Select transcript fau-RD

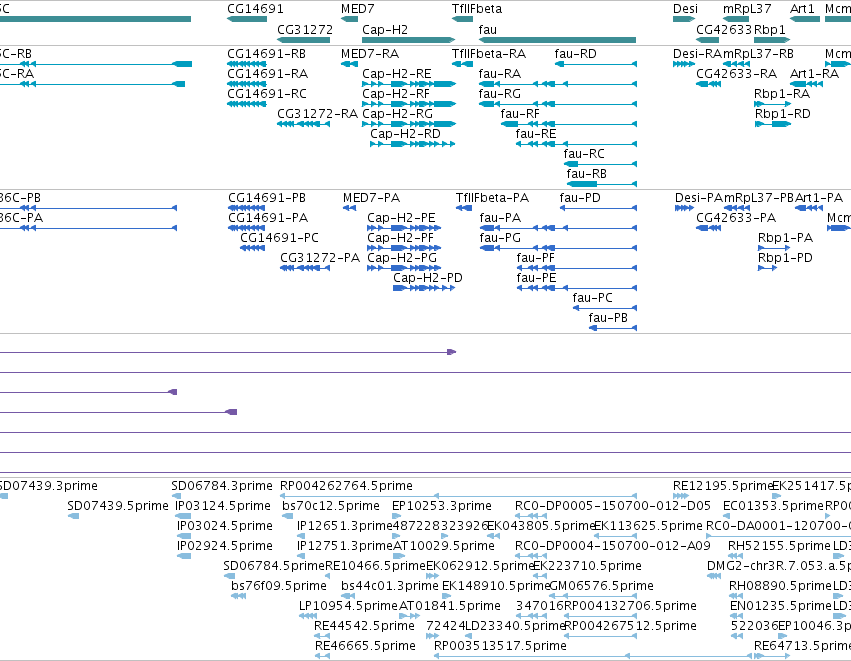coord(596,64)
